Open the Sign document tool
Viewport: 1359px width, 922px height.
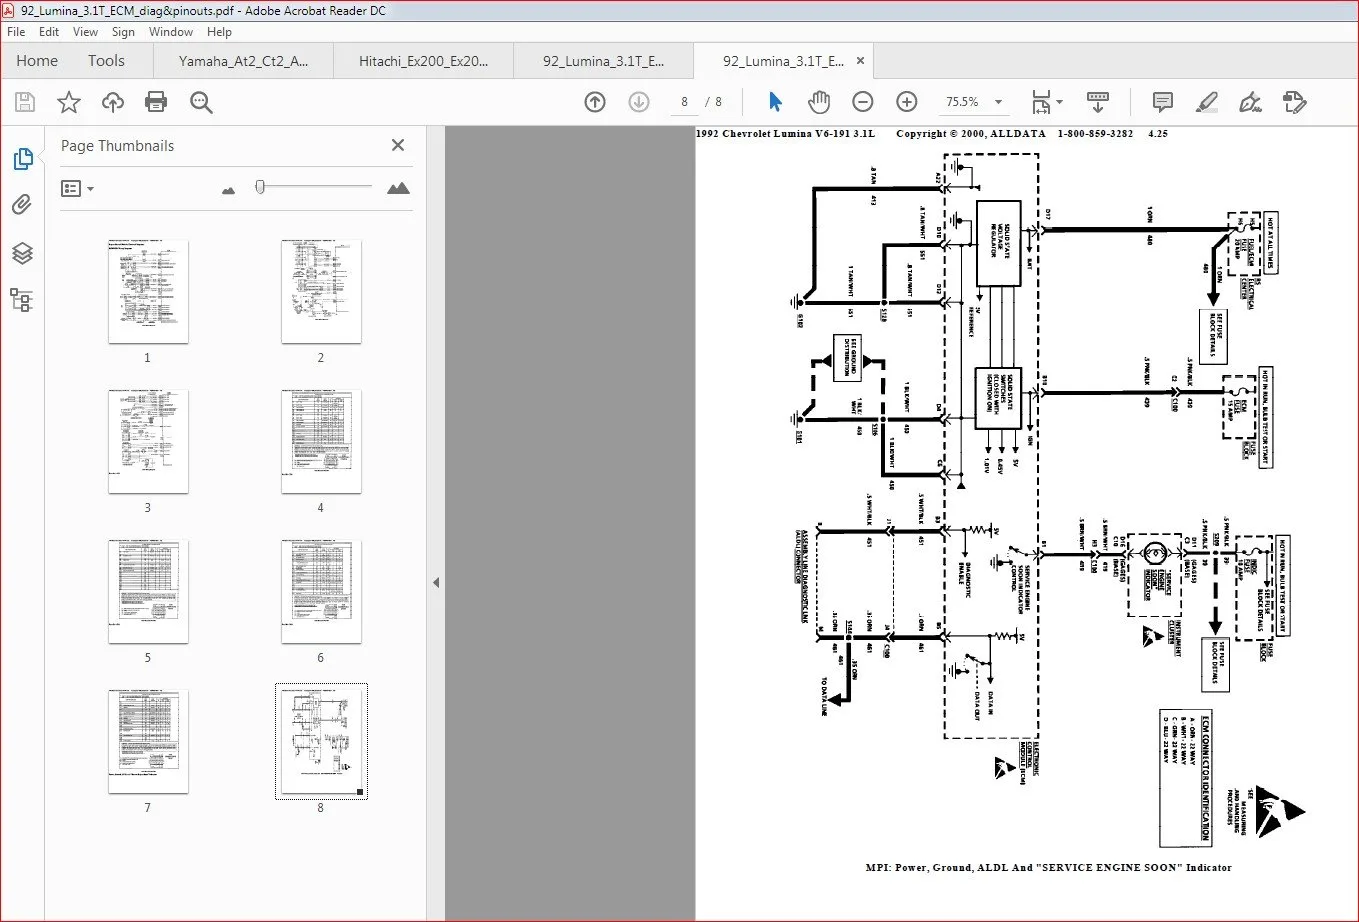(x=1250, y=102)
